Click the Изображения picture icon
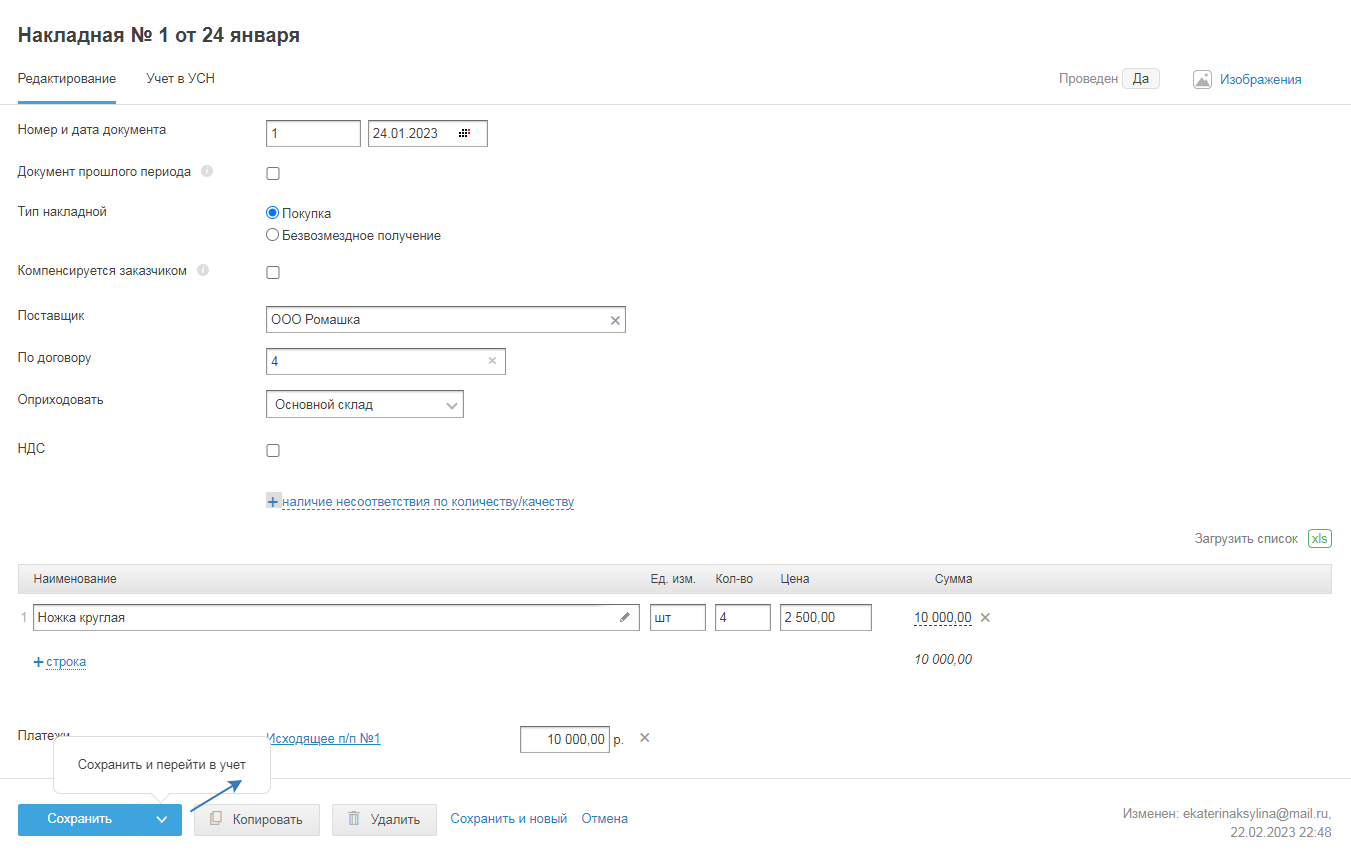The width and height of the screenshot is (1351, 853). tap(1203, 79)
